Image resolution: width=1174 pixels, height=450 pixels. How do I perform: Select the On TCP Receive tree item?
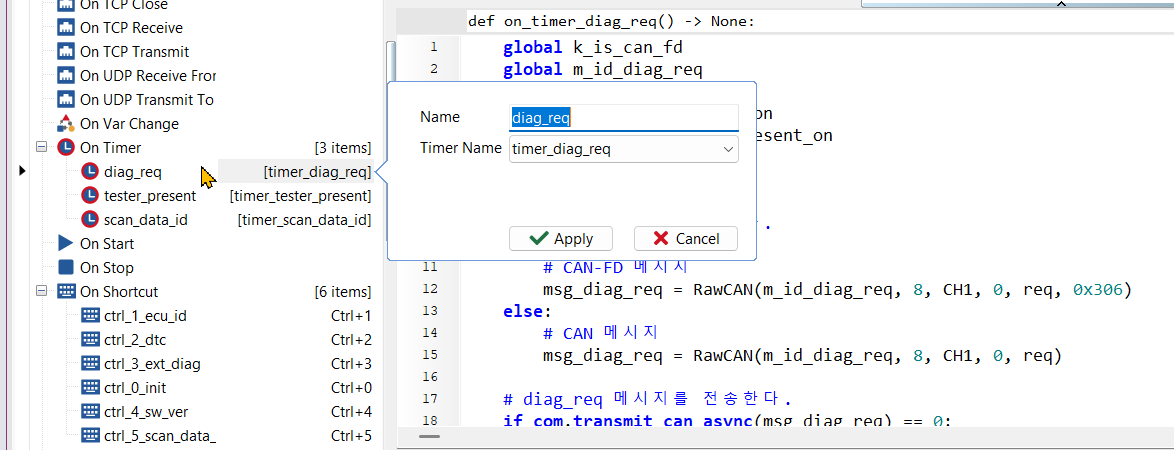click(131, 28)
